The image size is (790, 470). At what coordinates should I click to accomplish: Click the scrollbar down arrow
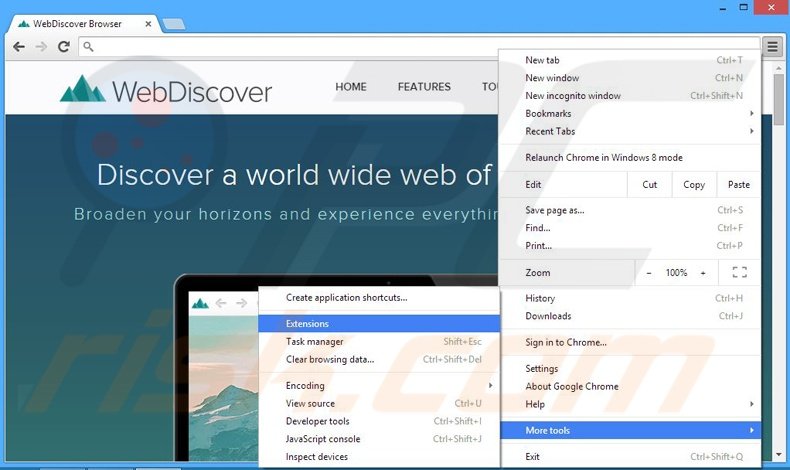tap(778, 455)
